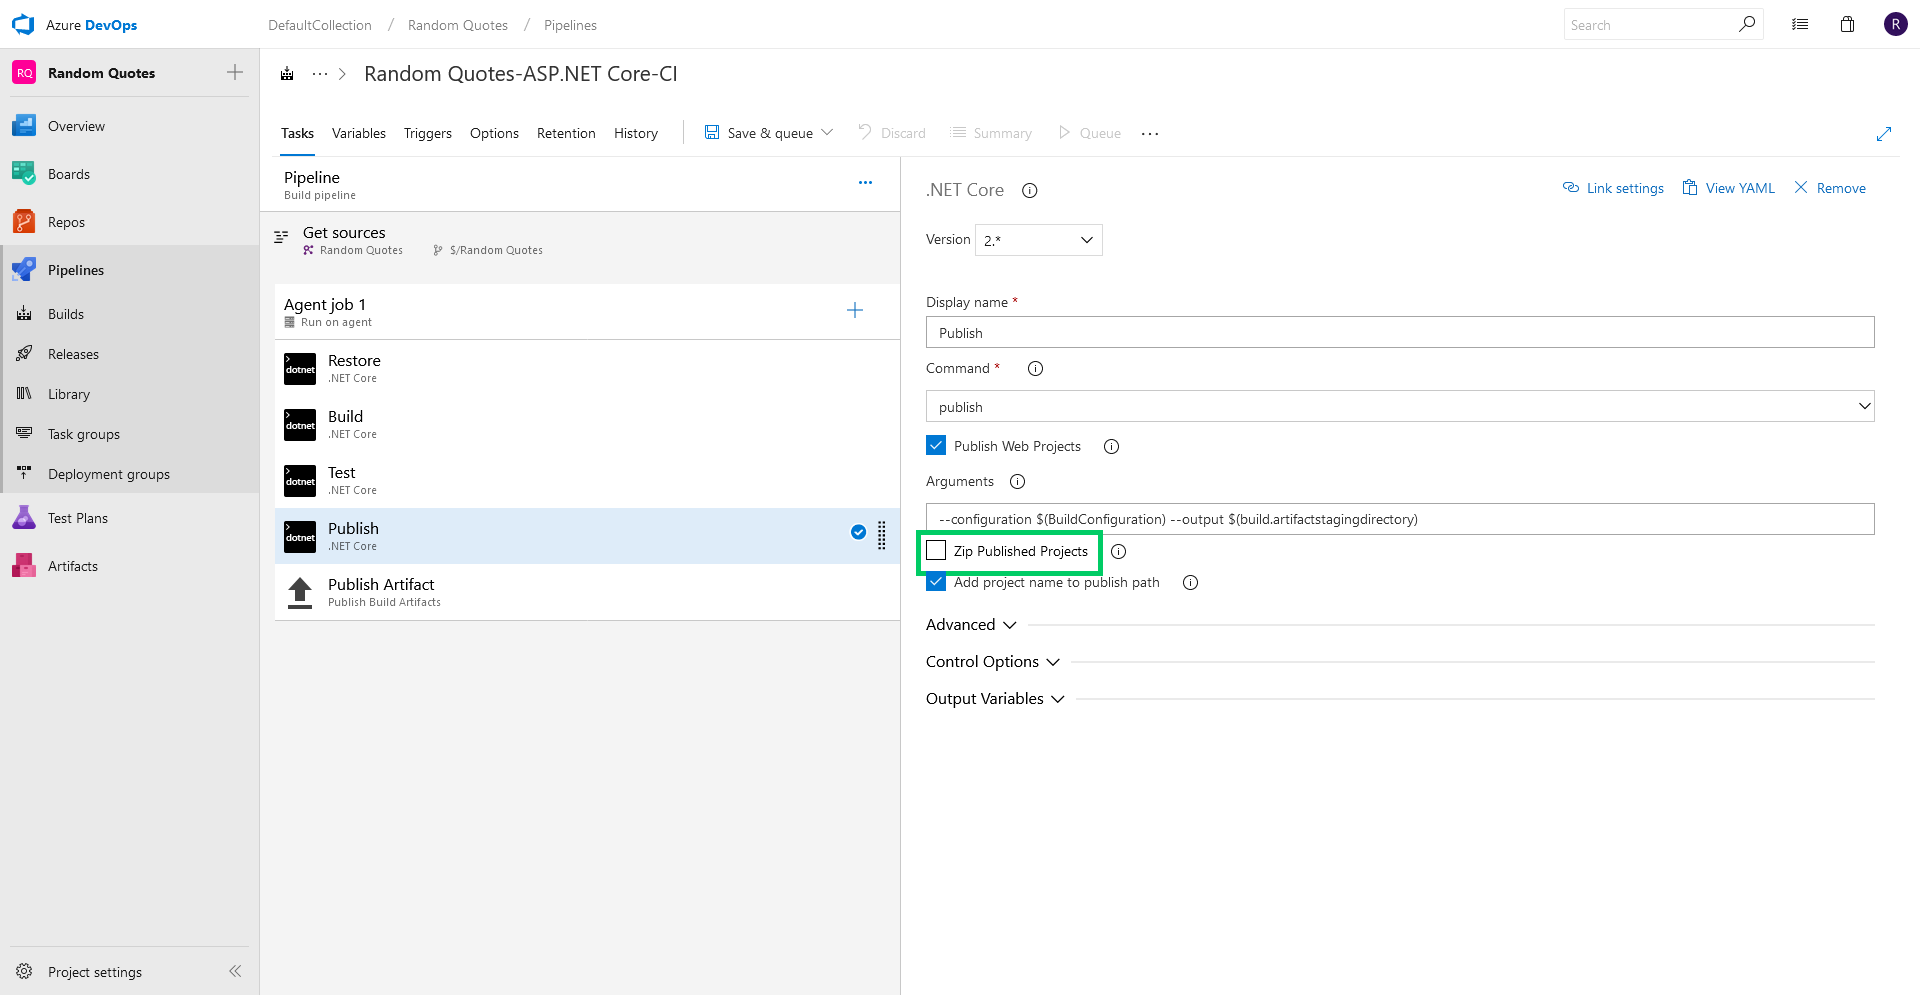Image resolution: width=1920 pixels, height=995 pixels.
Task: Toggle the Publish task selected checkmark
Action: click(x=858, y=532)
